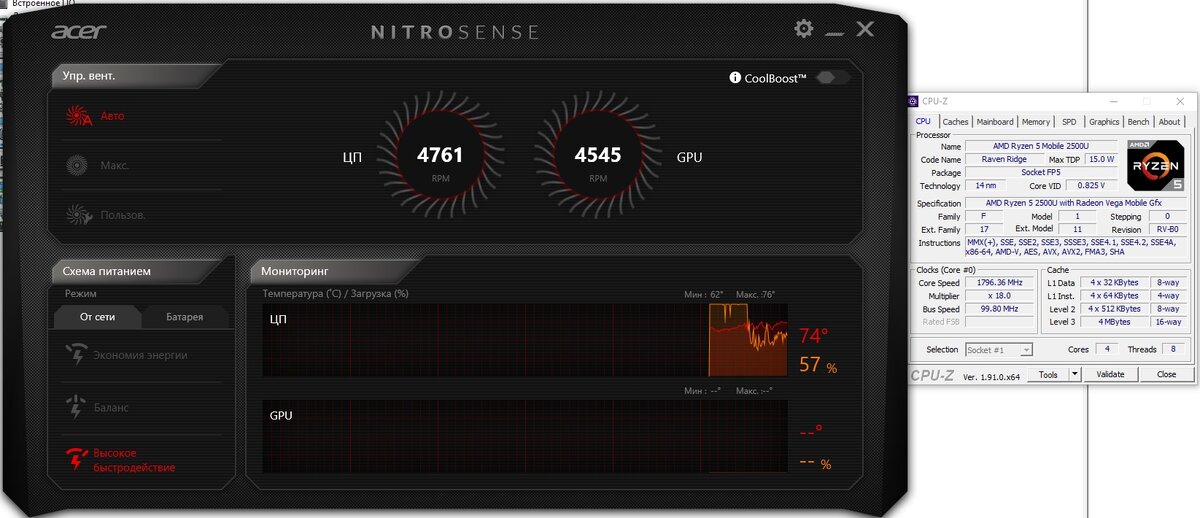Click the L1 Data 4 x 32 KBytes value
Viewport: 1200px width, 518px height.
click(x=1112, y=283)
